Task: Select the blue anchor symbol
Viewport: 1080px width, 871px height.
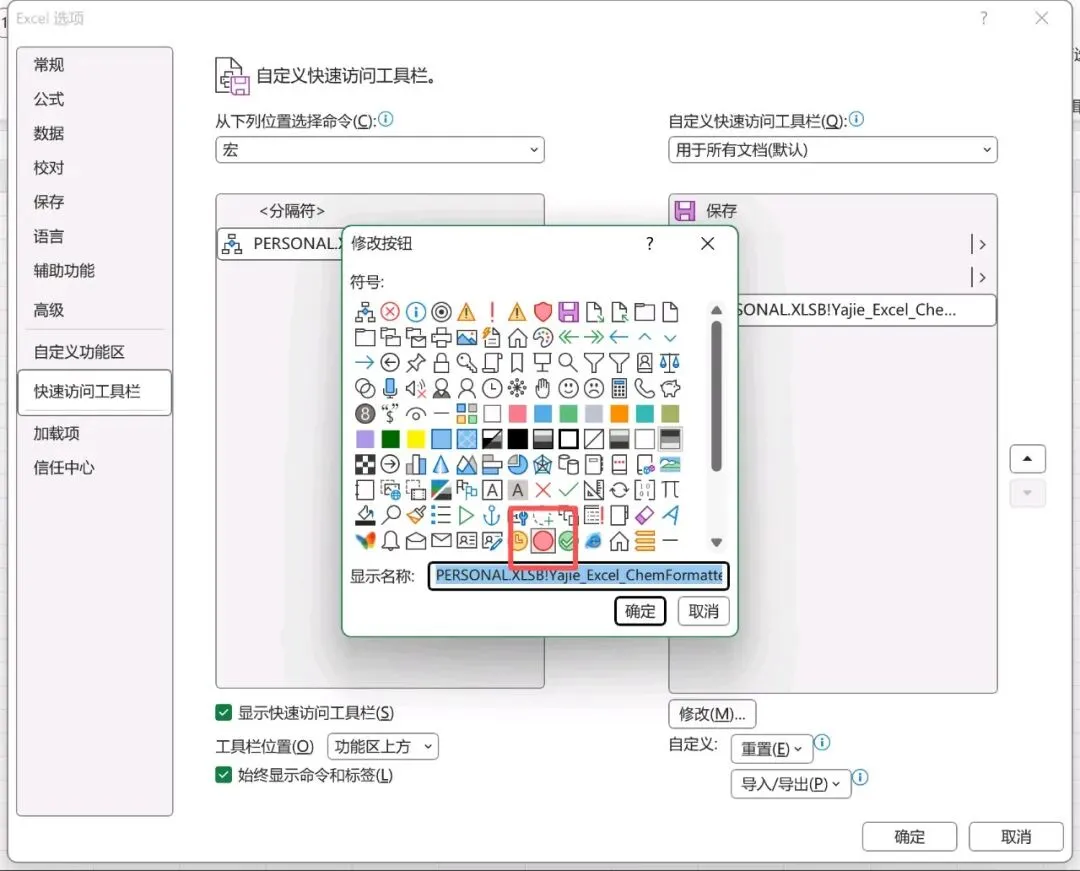Action: click(492, 515)
